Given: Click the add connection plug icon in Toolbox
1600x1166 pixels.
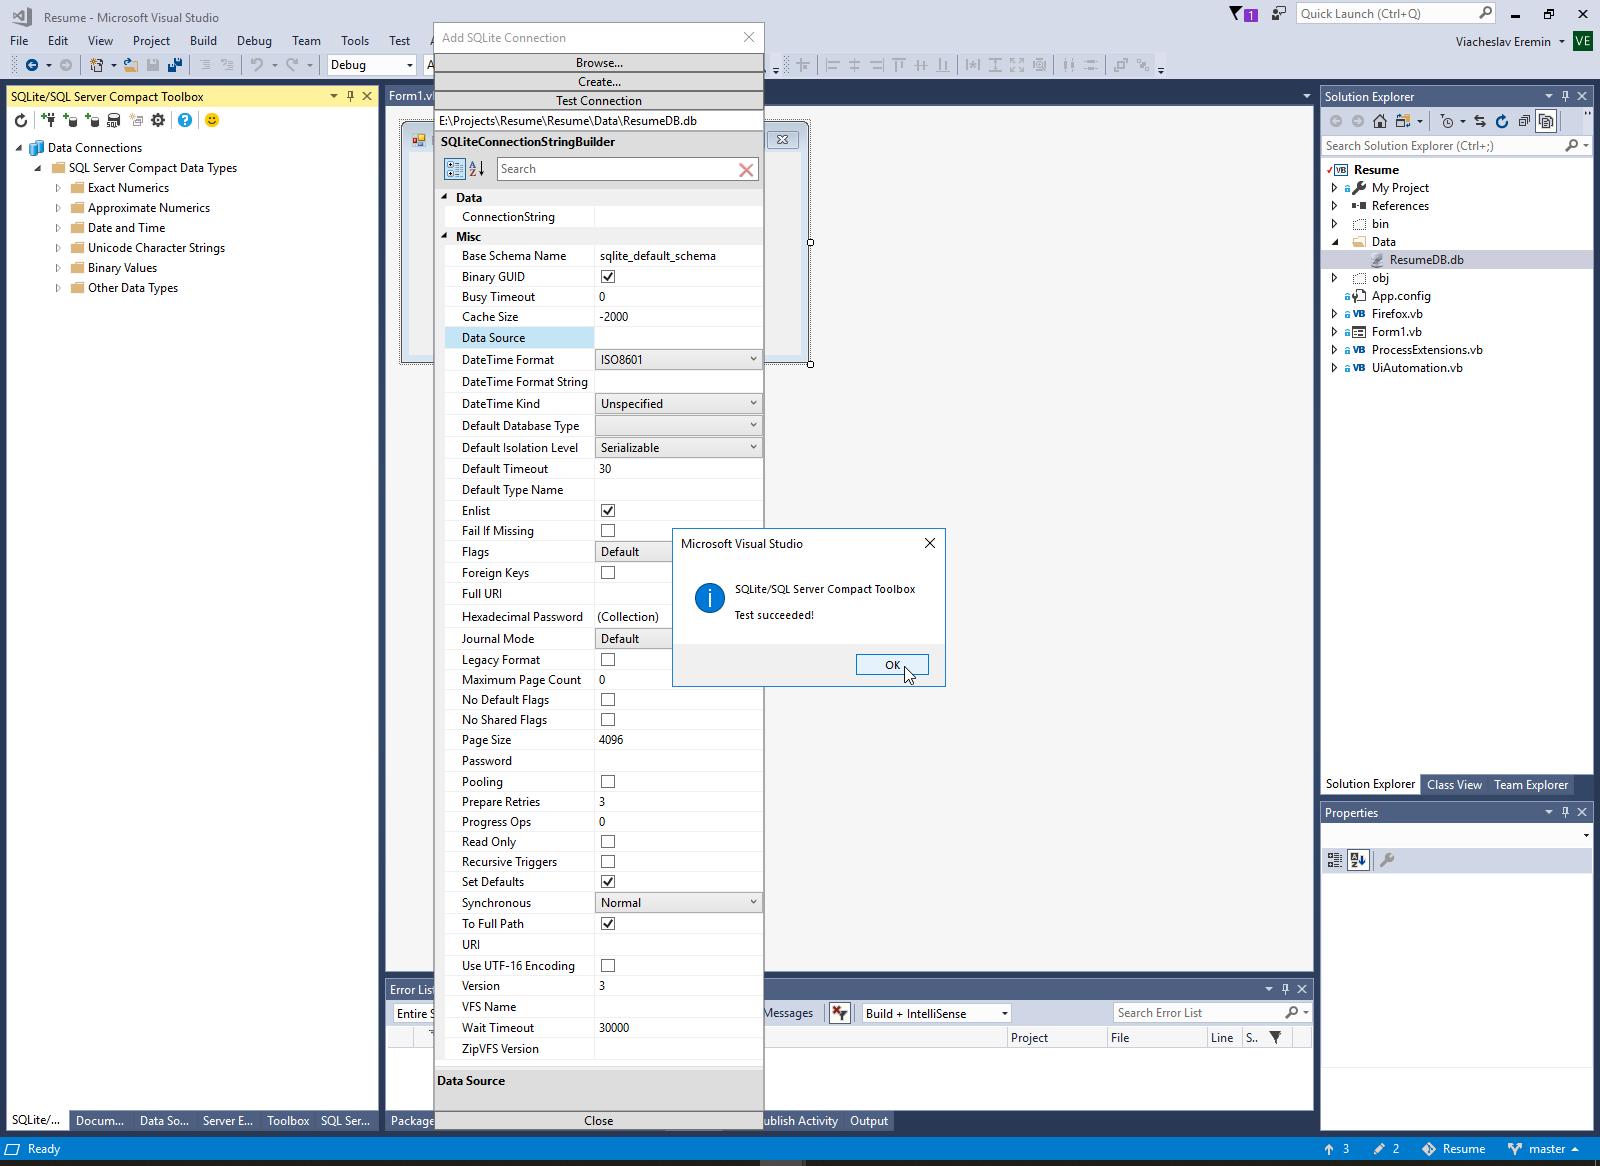Looking at the screenshot, I should (48, 120).
